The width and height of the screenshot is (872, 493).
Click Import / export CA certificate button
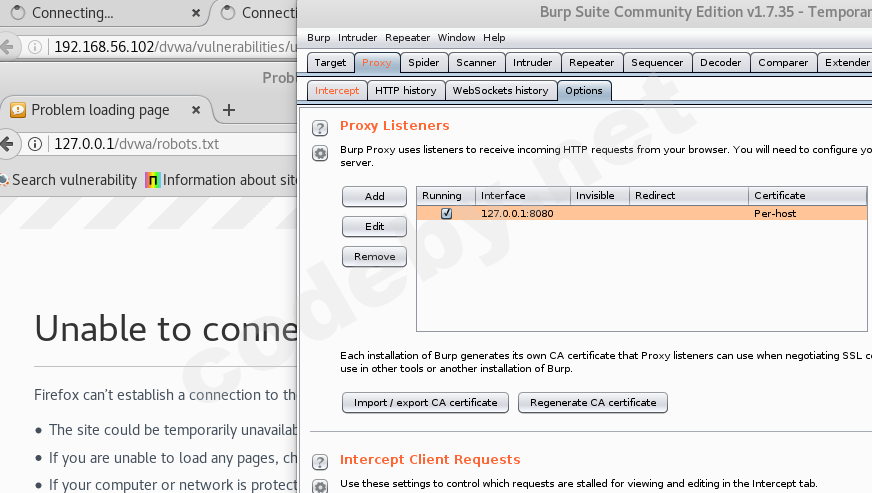point(425,402)
